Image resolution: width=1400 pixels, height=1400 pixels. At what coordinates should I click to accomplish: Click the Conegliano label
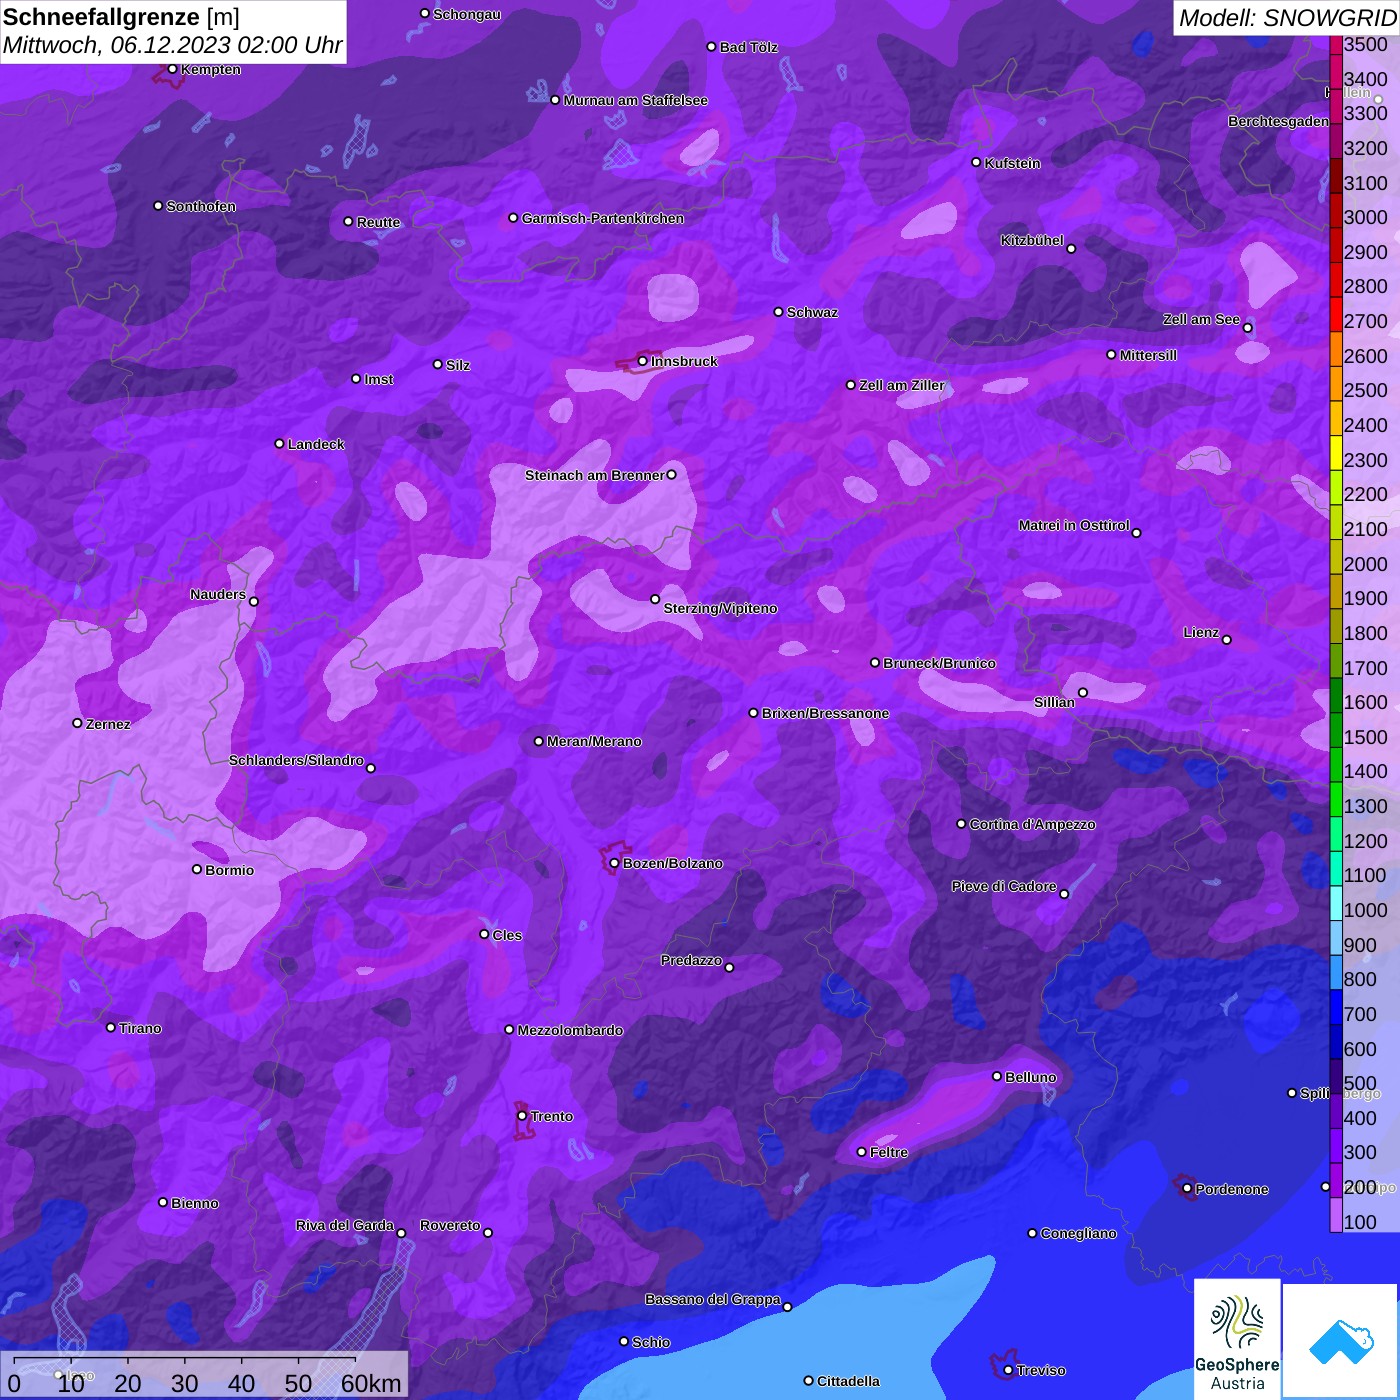click(1078, 1233)
